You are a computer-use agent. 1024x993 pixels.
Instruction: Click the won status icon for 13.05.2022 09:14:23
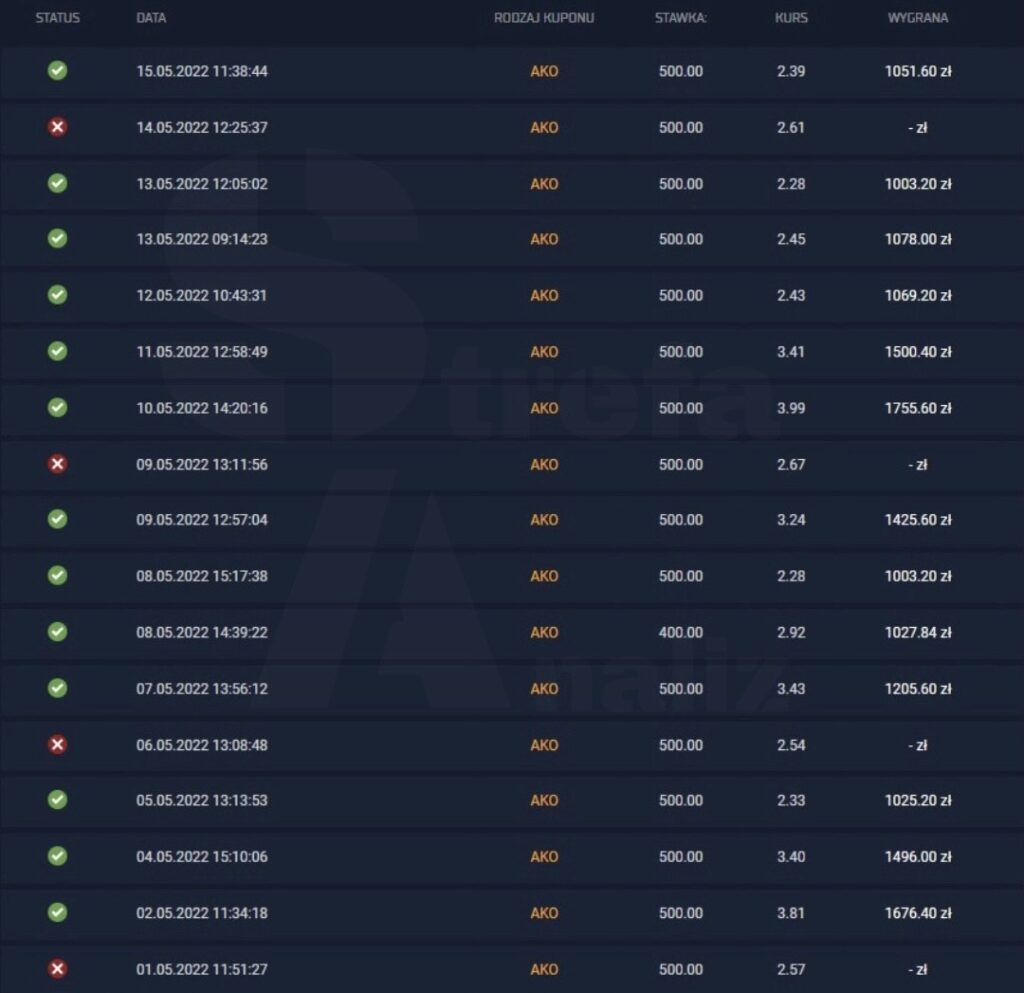pos(57,238)
